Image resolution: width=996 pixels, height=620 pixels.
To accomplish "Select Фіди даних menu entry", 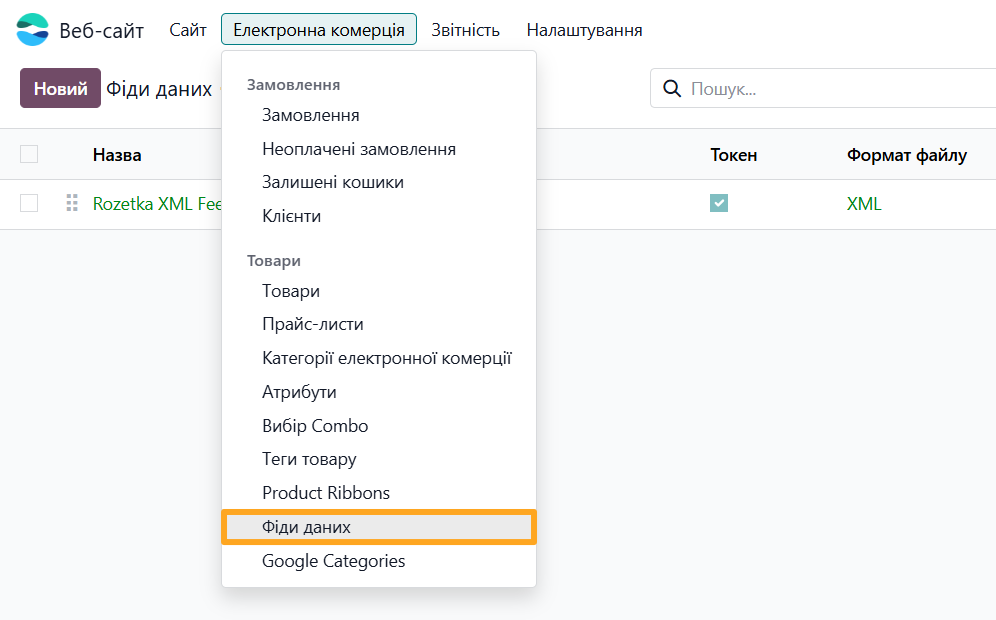I will tap(379, 527).
